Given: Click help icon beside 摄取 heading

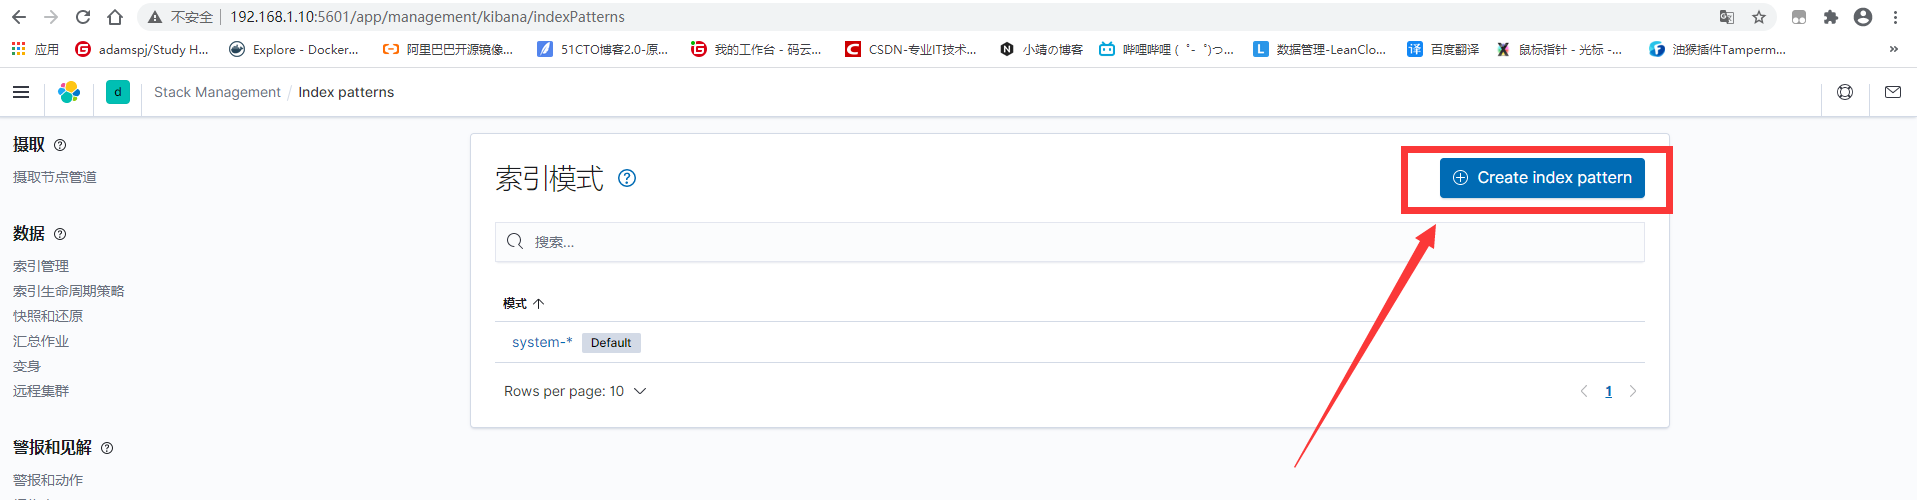Looking at the screenshot, I should pos(60,145).
